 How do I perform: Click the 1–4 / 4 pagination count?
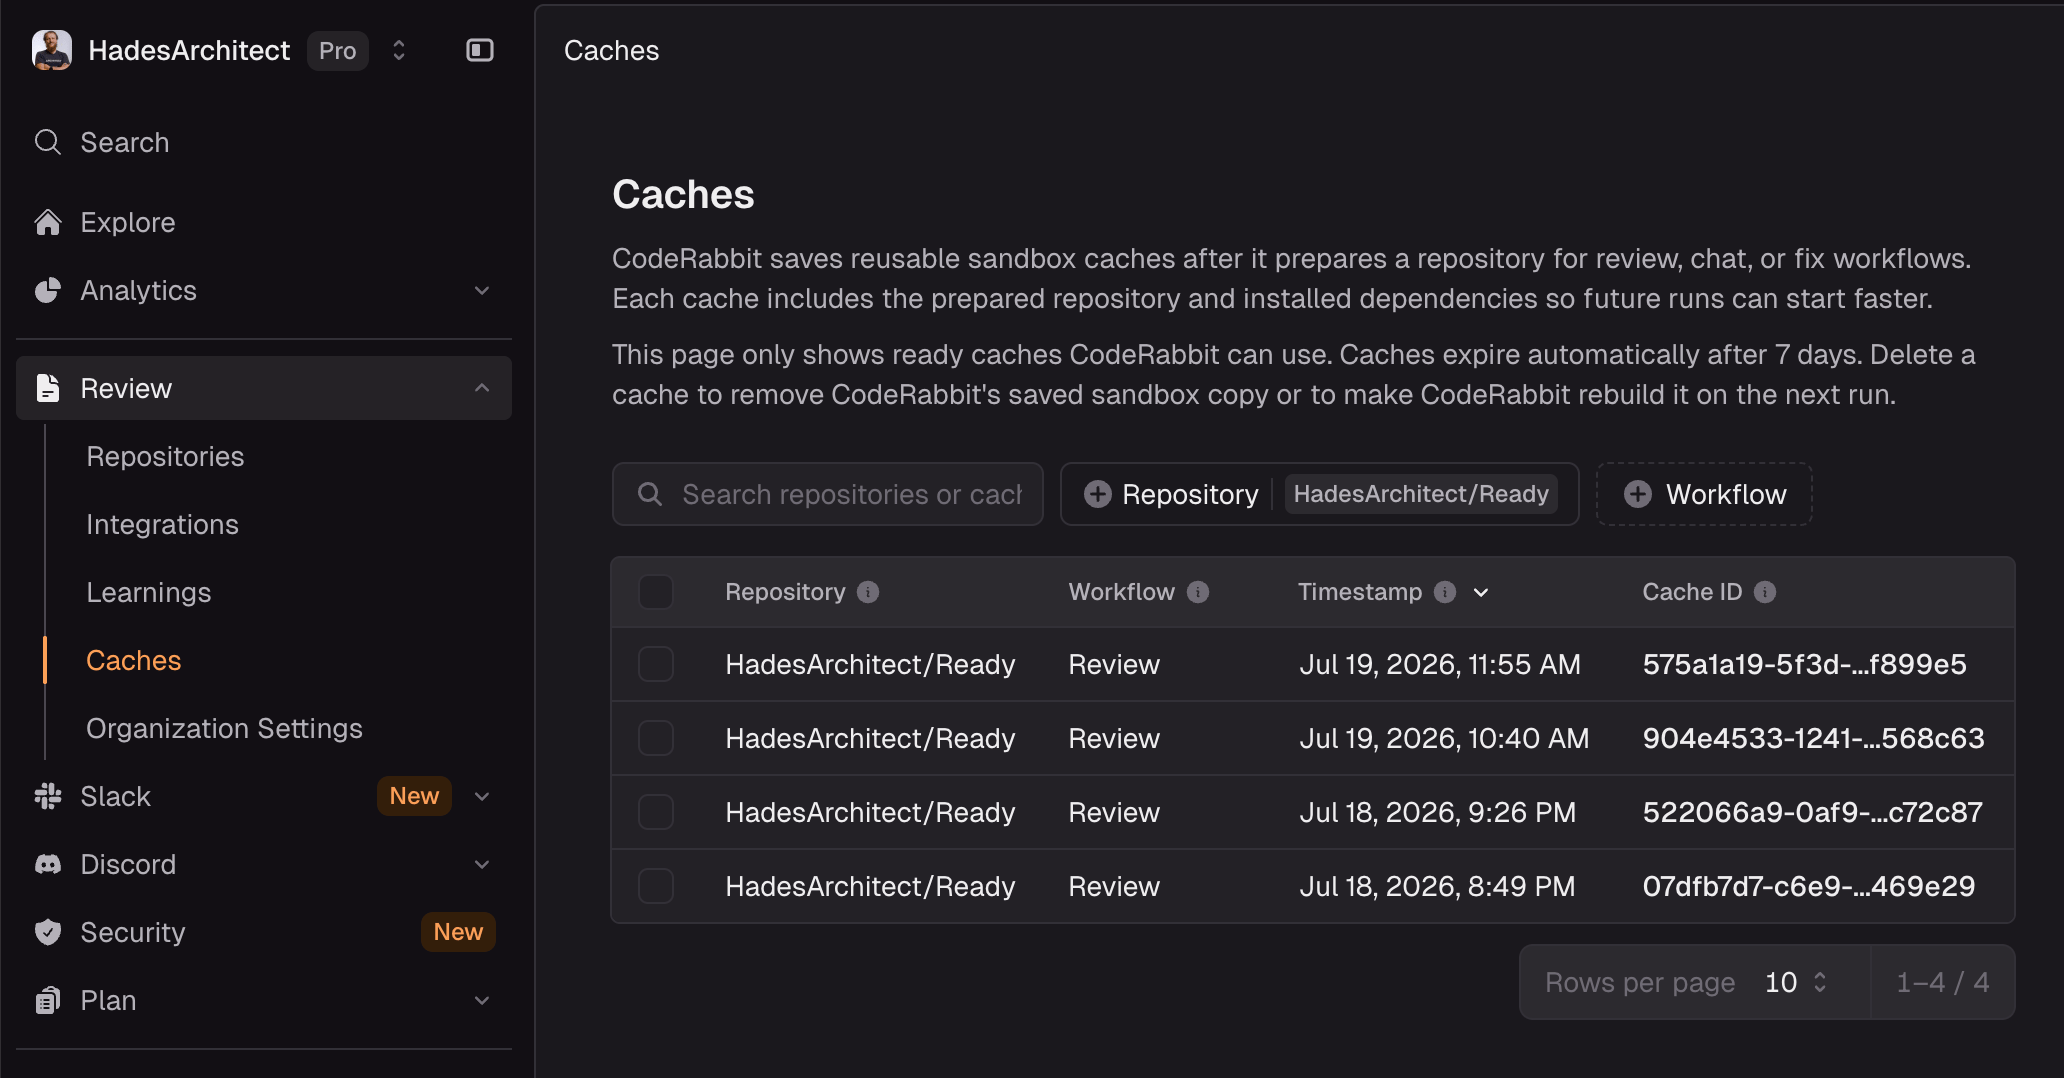click(1942, 982)
